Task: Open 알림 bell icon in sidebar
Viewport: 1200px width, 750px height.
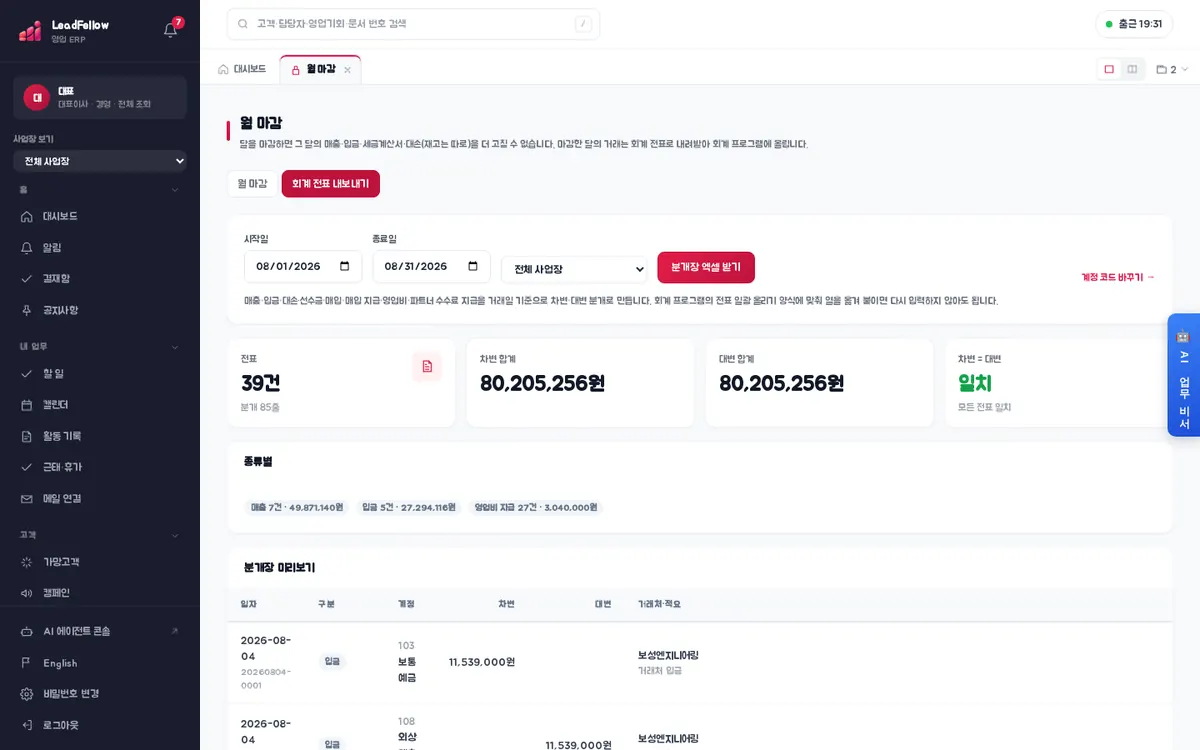Action: 27,247
